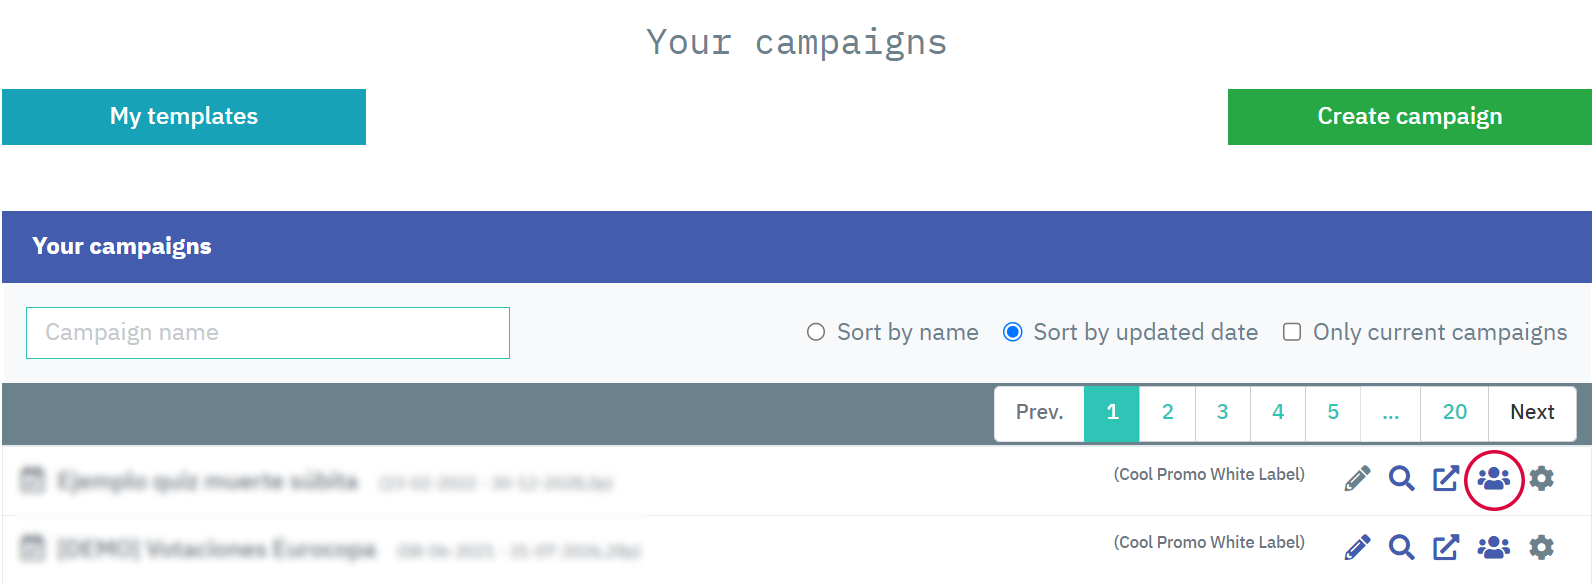Screen dimensions: 1593x584
Task: Click the magnifier preview icon in first row
Action: tap(1402, 479)
